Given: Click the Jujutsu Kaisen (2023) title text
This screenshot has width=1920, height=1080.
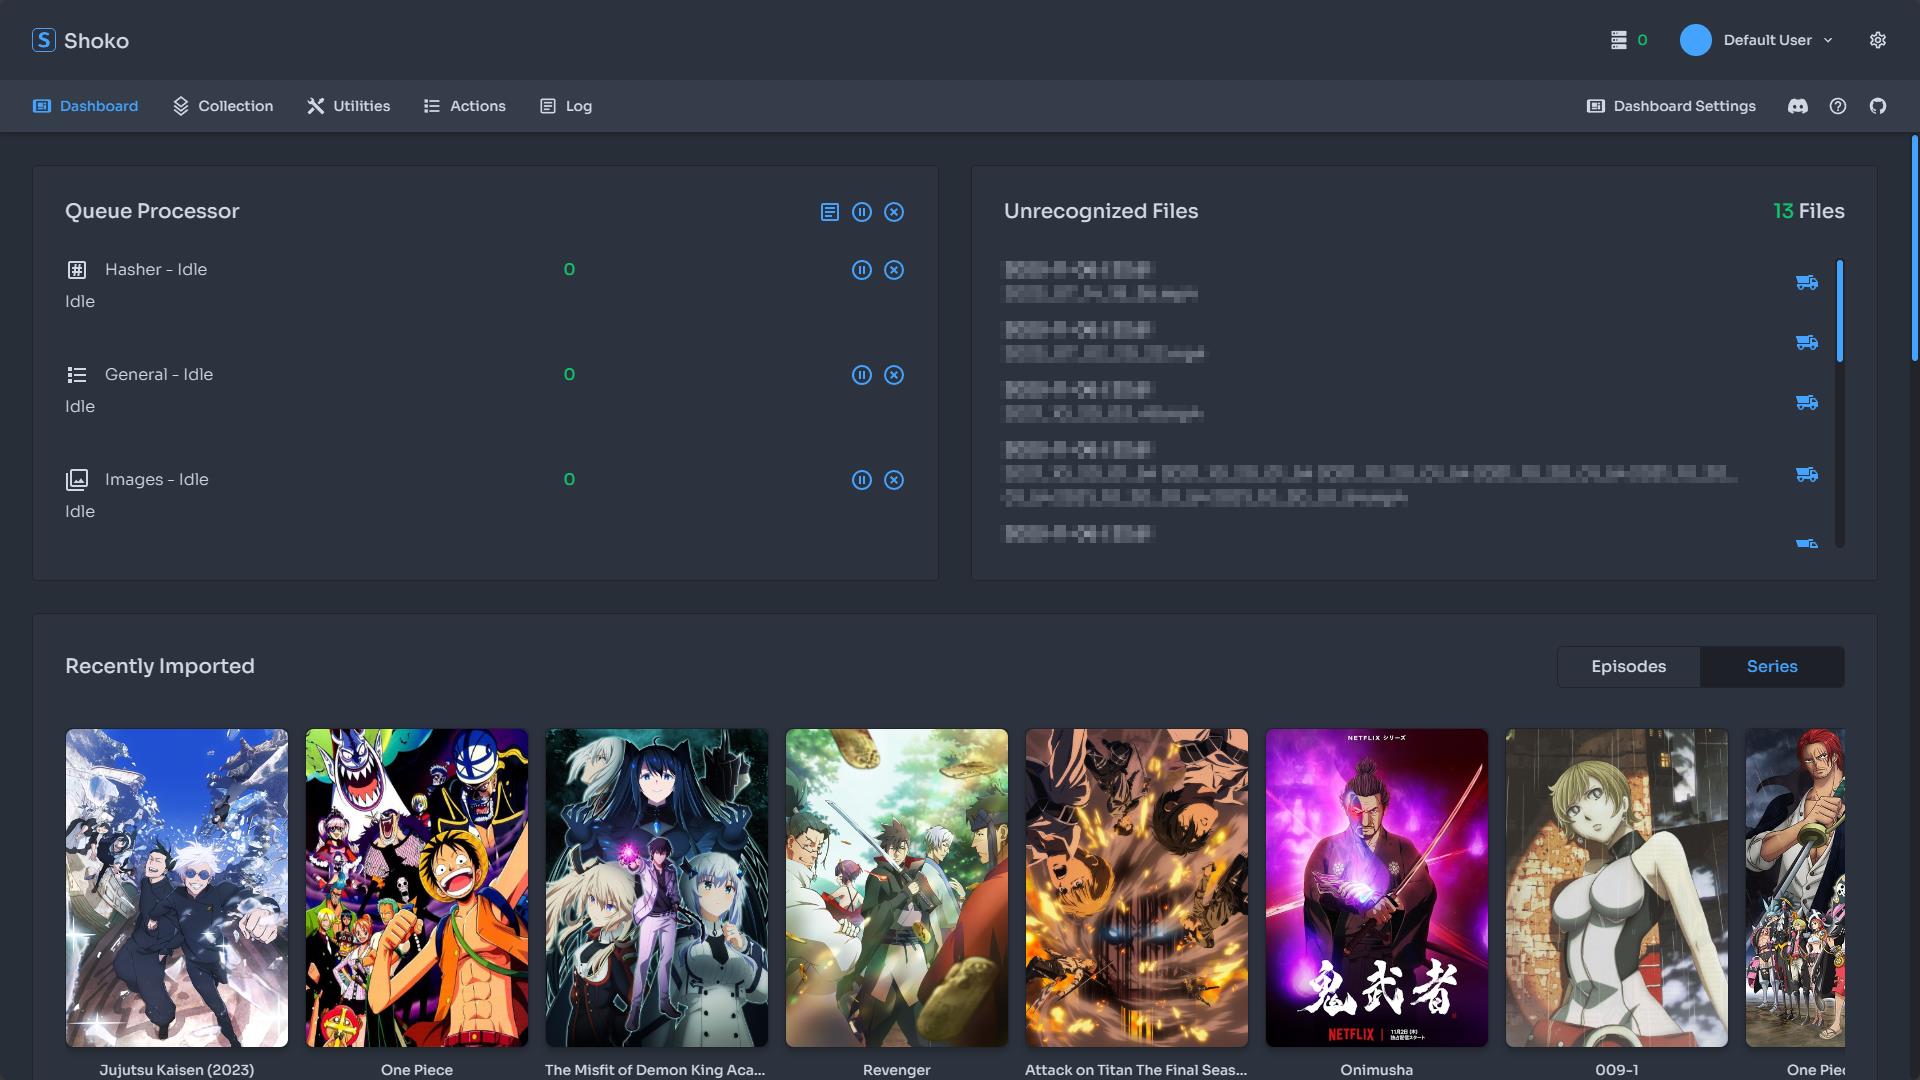Looking at the screenshot, I should click(177, 1070).
